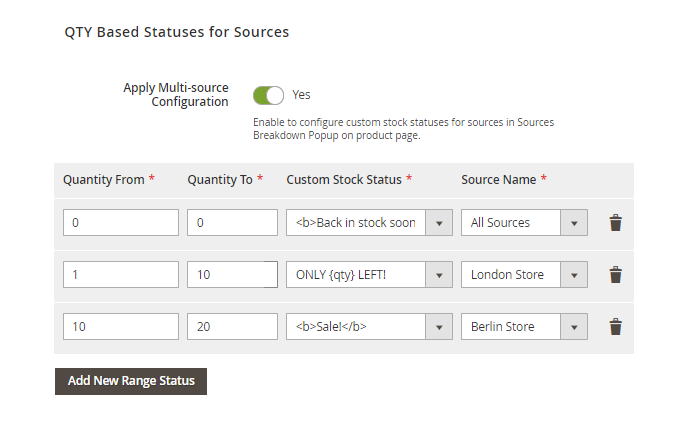This screenshot has width=684, height=421.
Task: Open the All Sources source name dropdown
Action: (523, 223)
